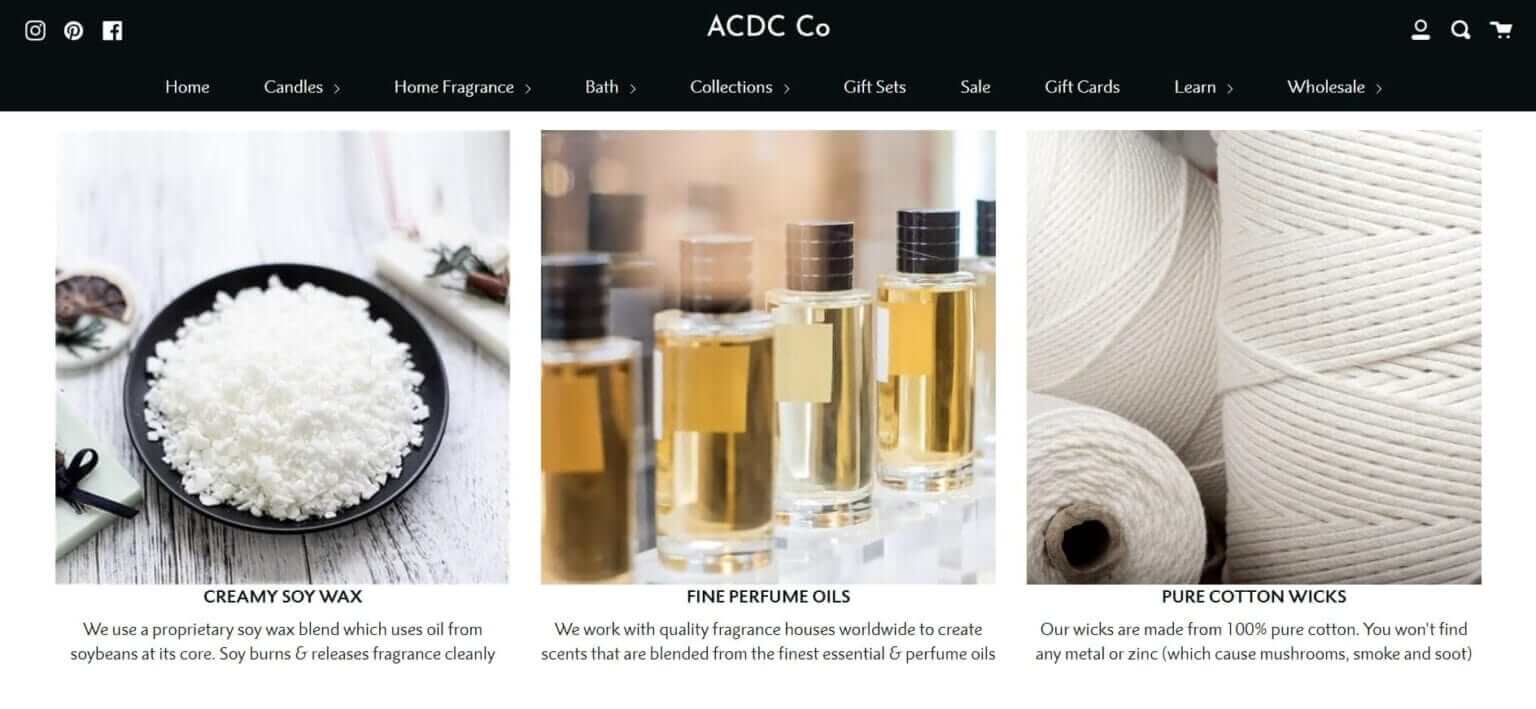The image size is (1536, 709).
Task: Expand the Wholesale dropdown
Action: click(1334, 87)
